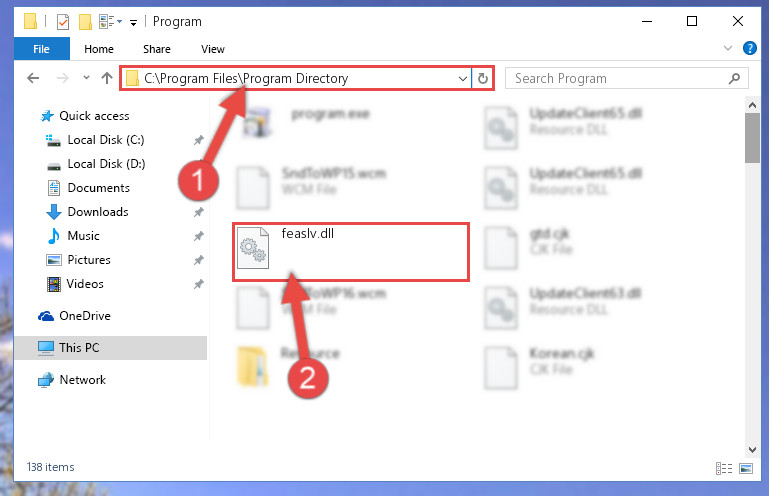
Task: Open the File menu
Action: [x=42, y=49]
